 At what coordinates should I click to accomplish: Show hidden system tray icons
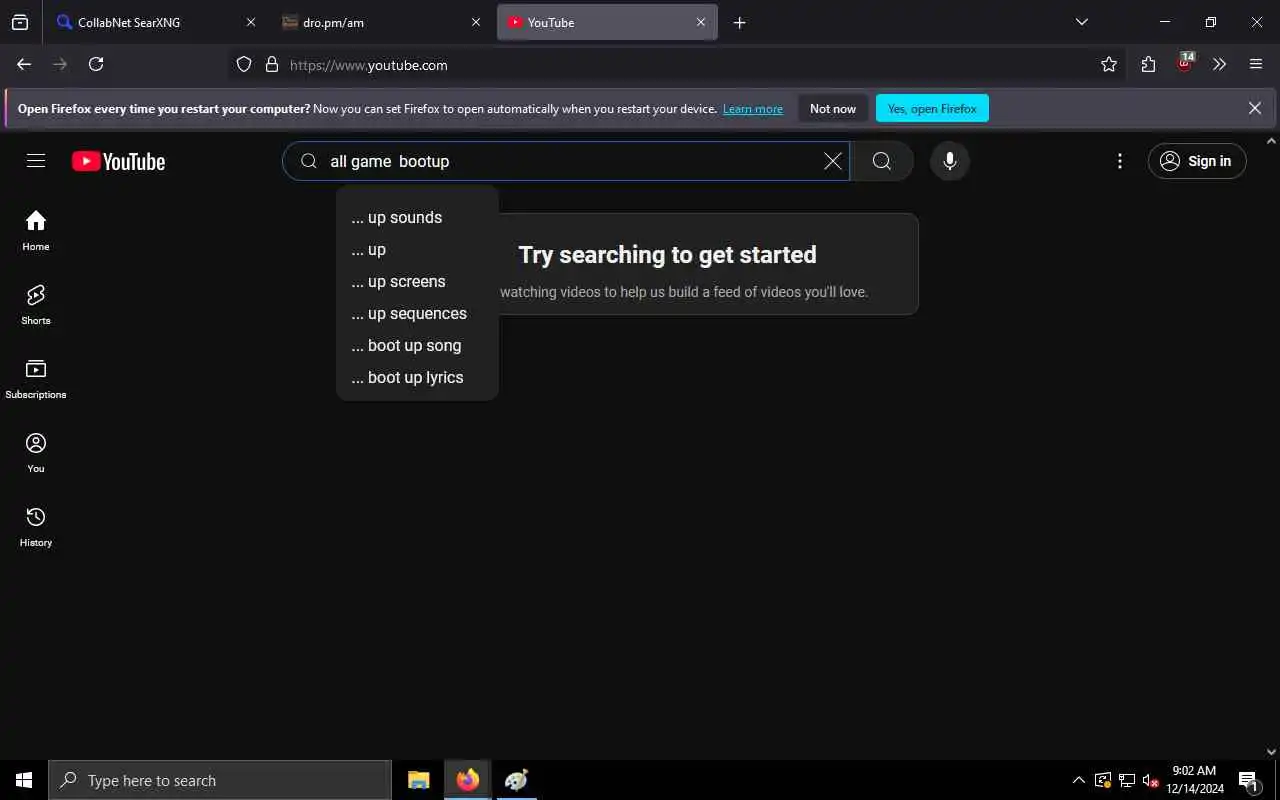[x=1078, y=780]
